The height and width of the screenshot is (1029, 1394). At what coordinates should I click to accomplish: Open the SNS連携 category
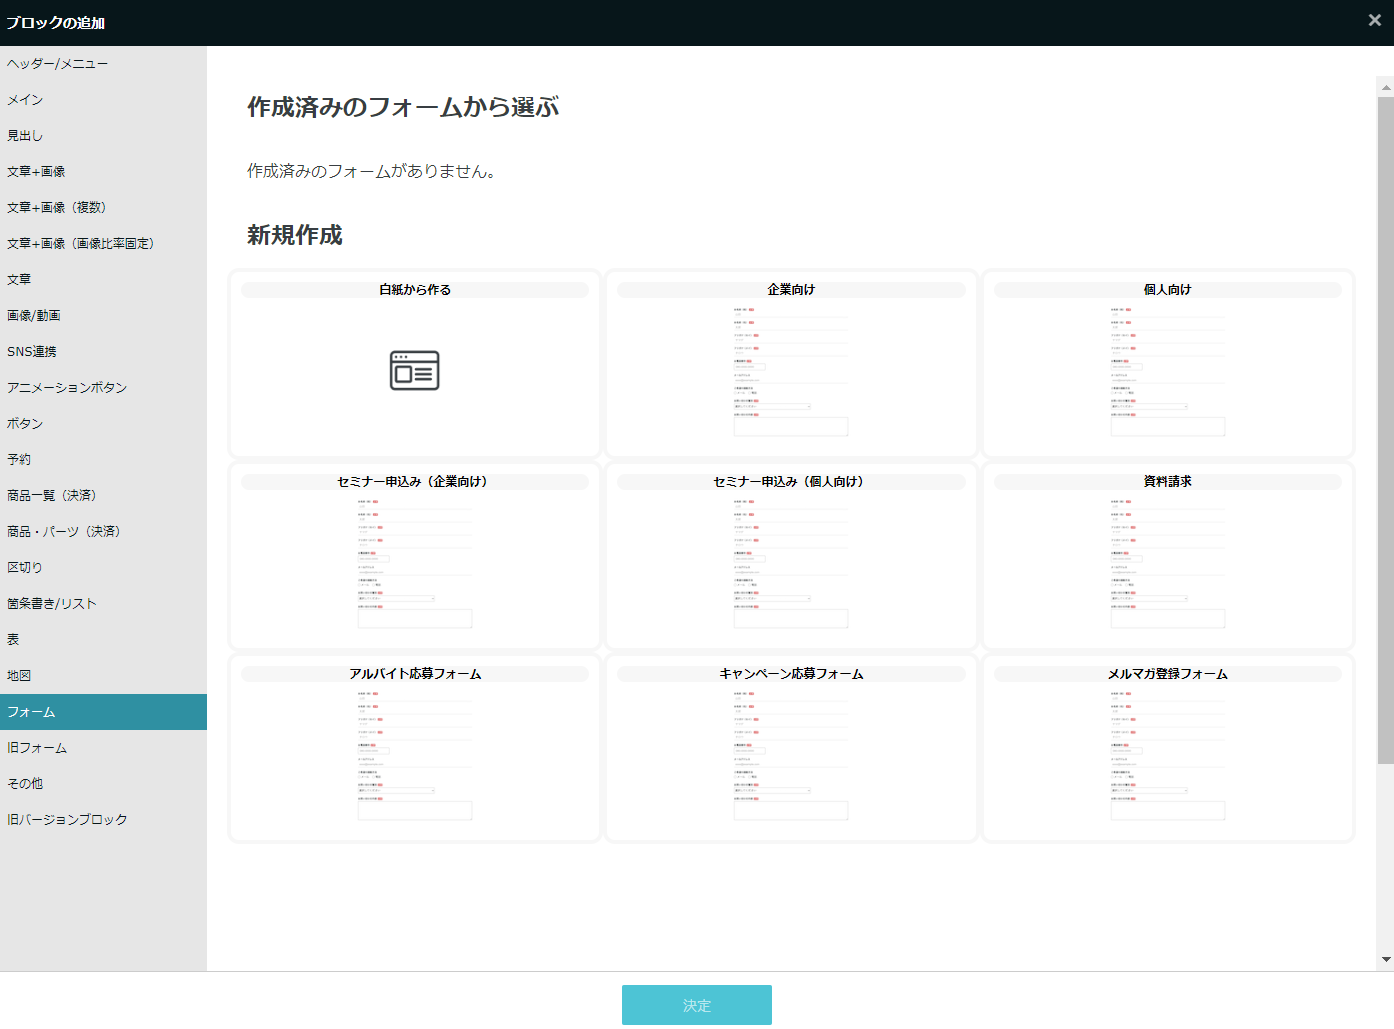103,352
